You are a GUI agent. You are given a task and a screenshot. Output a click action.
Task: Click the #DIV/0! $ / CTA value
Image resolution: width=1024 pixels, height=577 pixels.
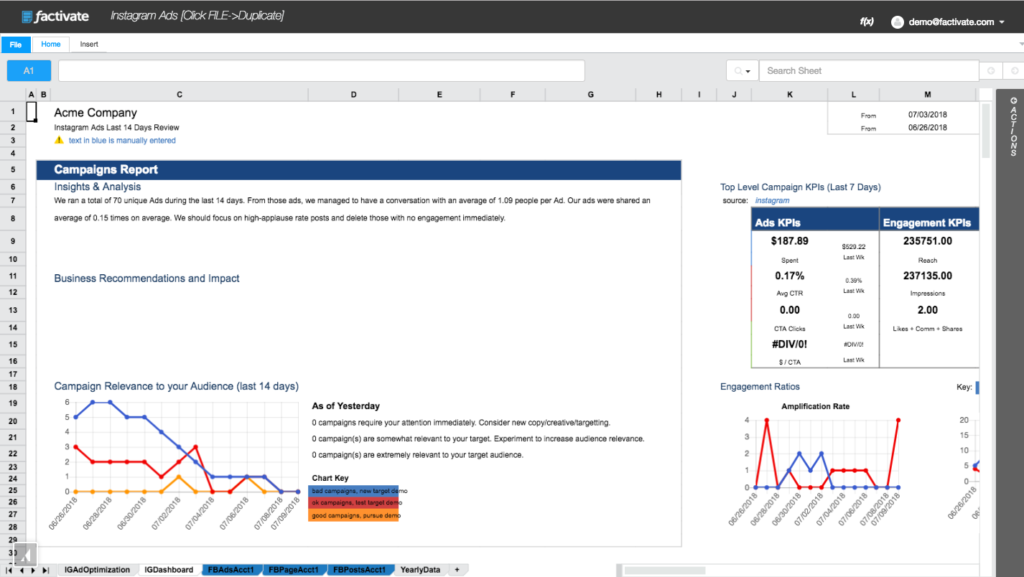coord(790,344)
